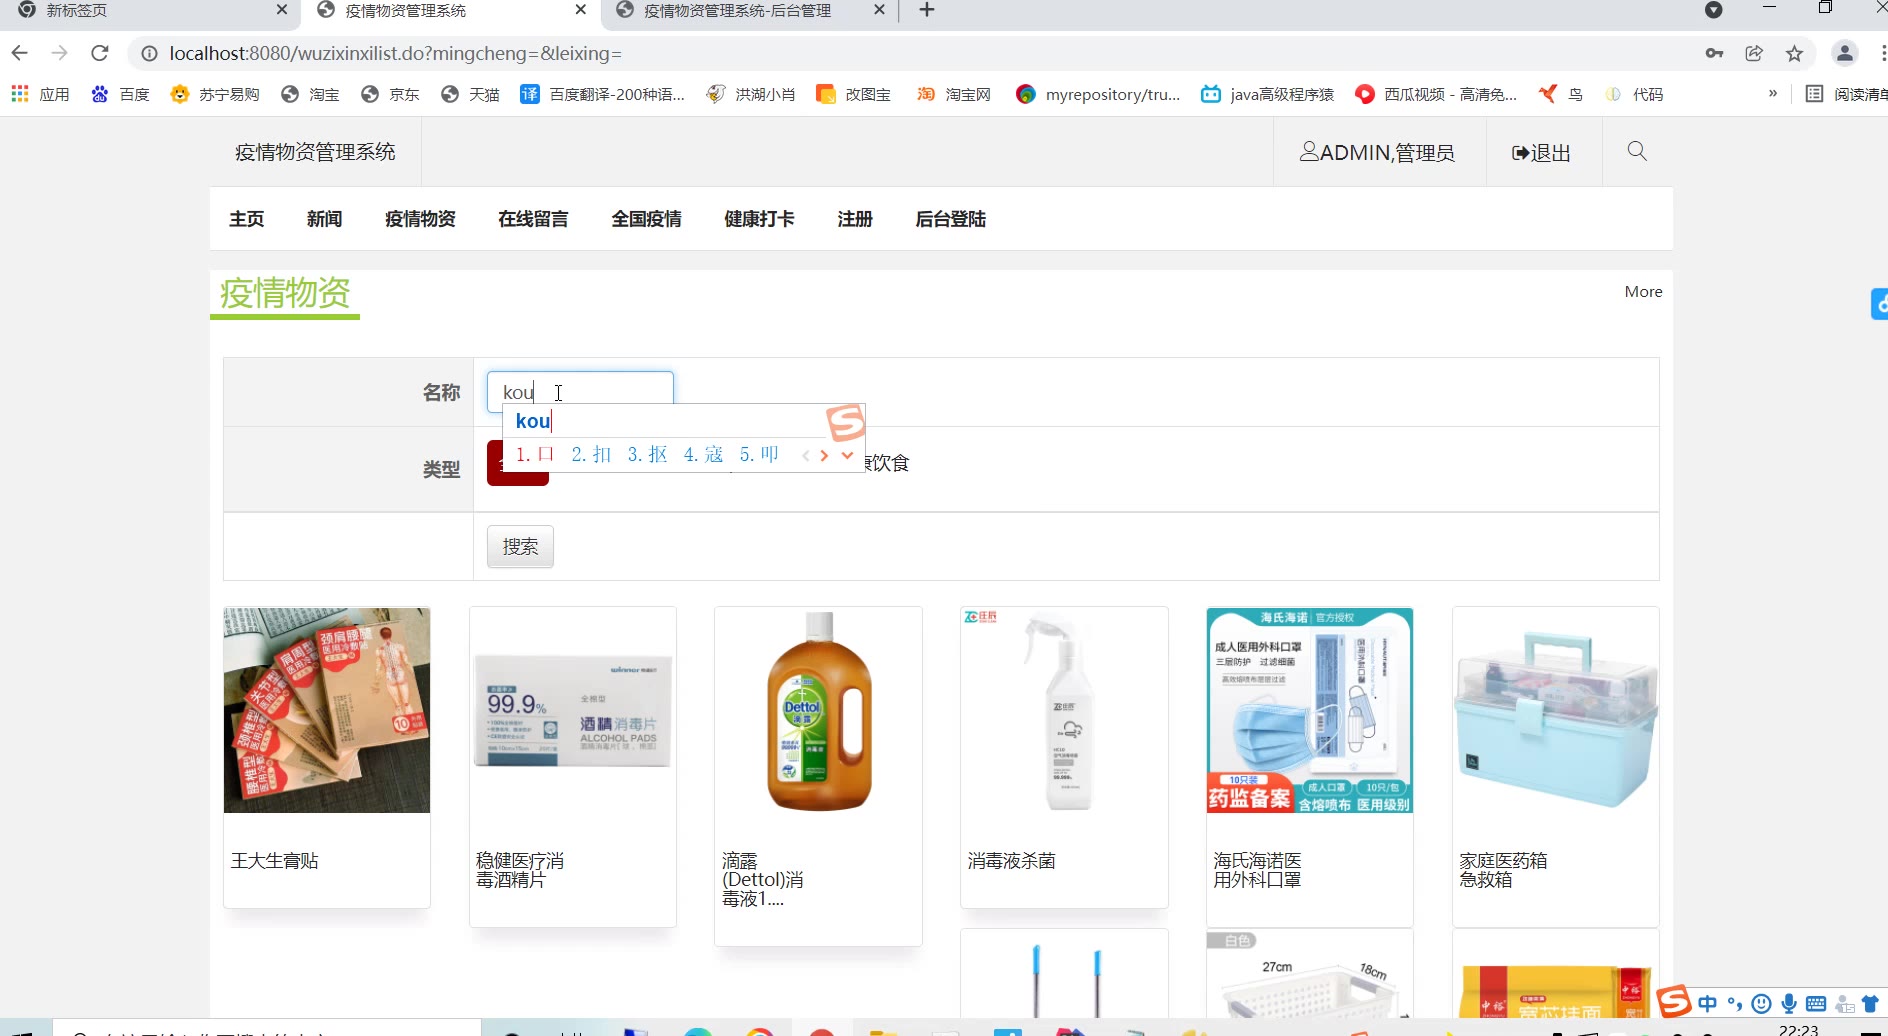Open the 海氏海诺医用外科口罩 product image
This screenshot has width=1888, height=1036.
point(1310,710)
